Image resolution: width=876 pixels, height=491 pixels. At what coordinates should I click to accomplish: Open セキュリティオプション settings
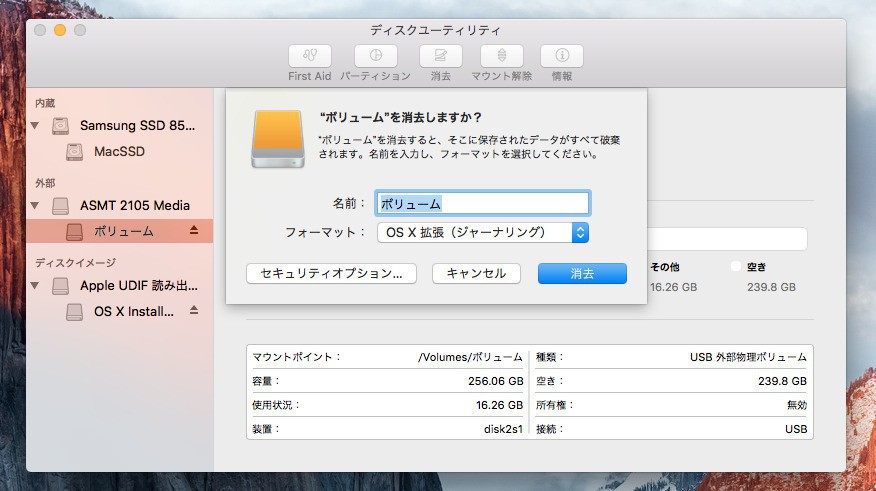click(x=331, y=273)
